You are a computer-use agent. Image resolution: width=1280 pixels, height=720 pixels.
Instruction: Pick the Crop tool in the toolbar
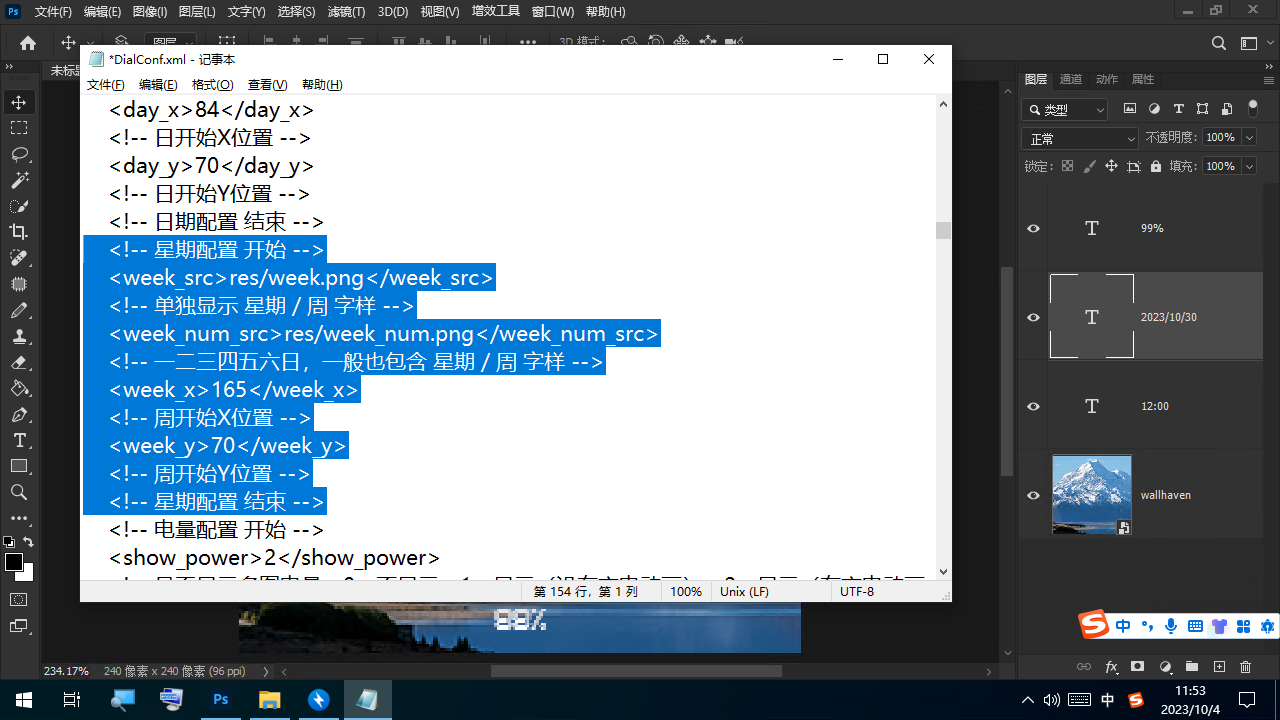19,232
